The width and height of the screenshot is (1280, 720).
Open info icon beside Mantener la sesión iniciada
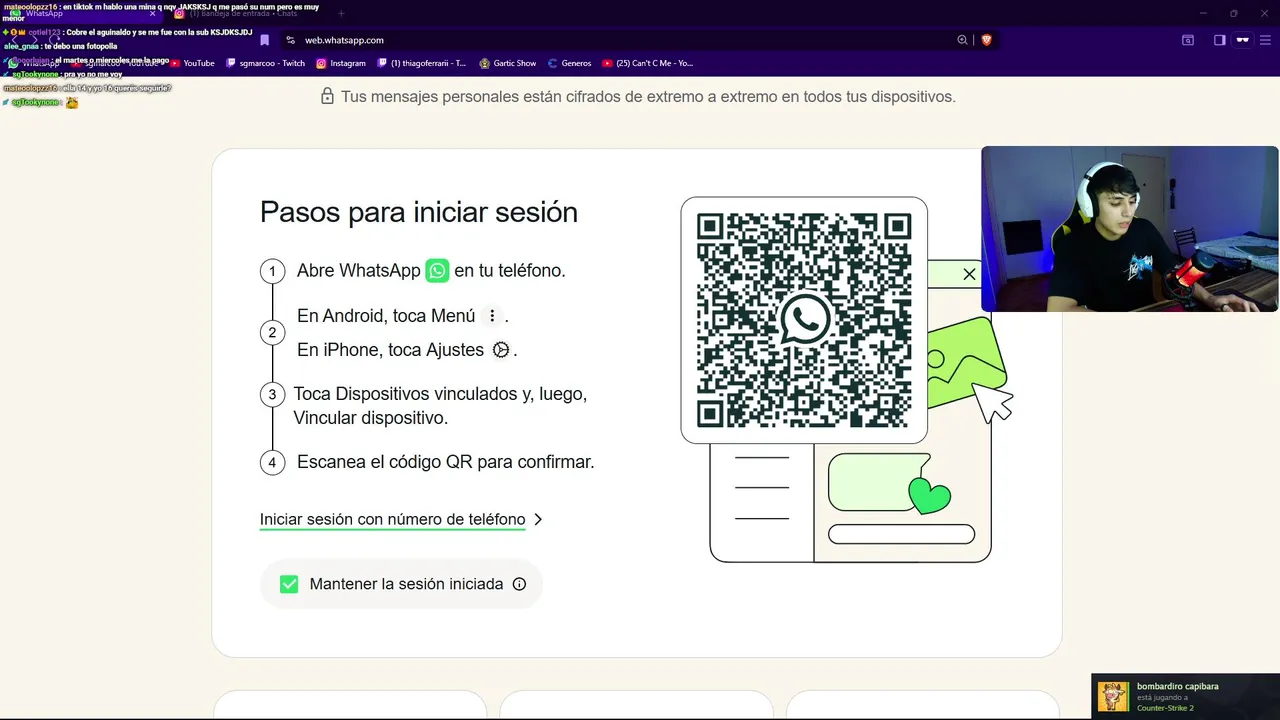pos(519,584)
